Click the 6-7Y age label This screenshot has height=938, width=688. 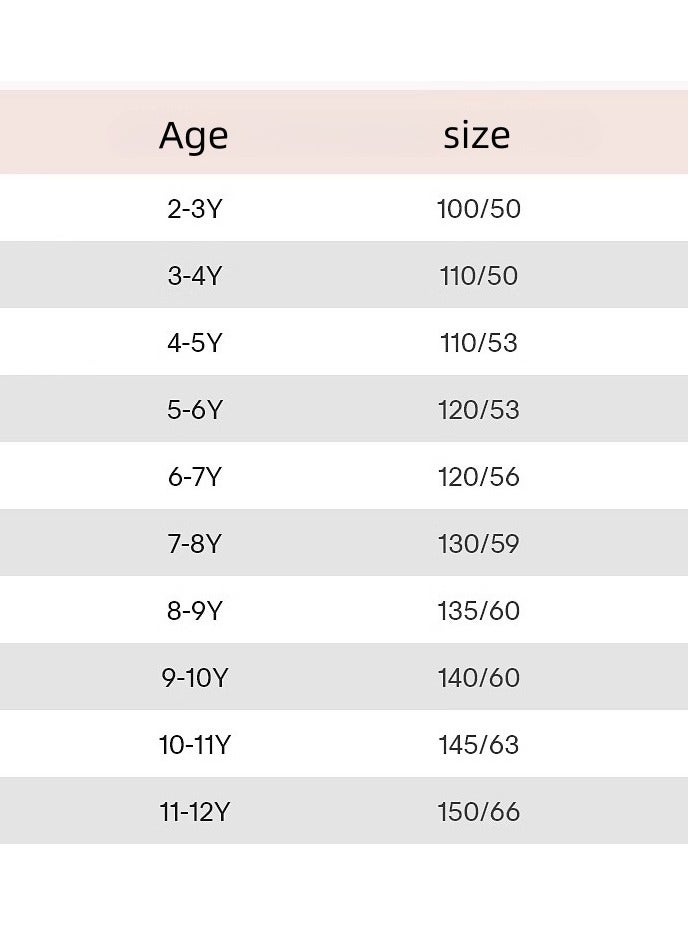tap(194, 477)
